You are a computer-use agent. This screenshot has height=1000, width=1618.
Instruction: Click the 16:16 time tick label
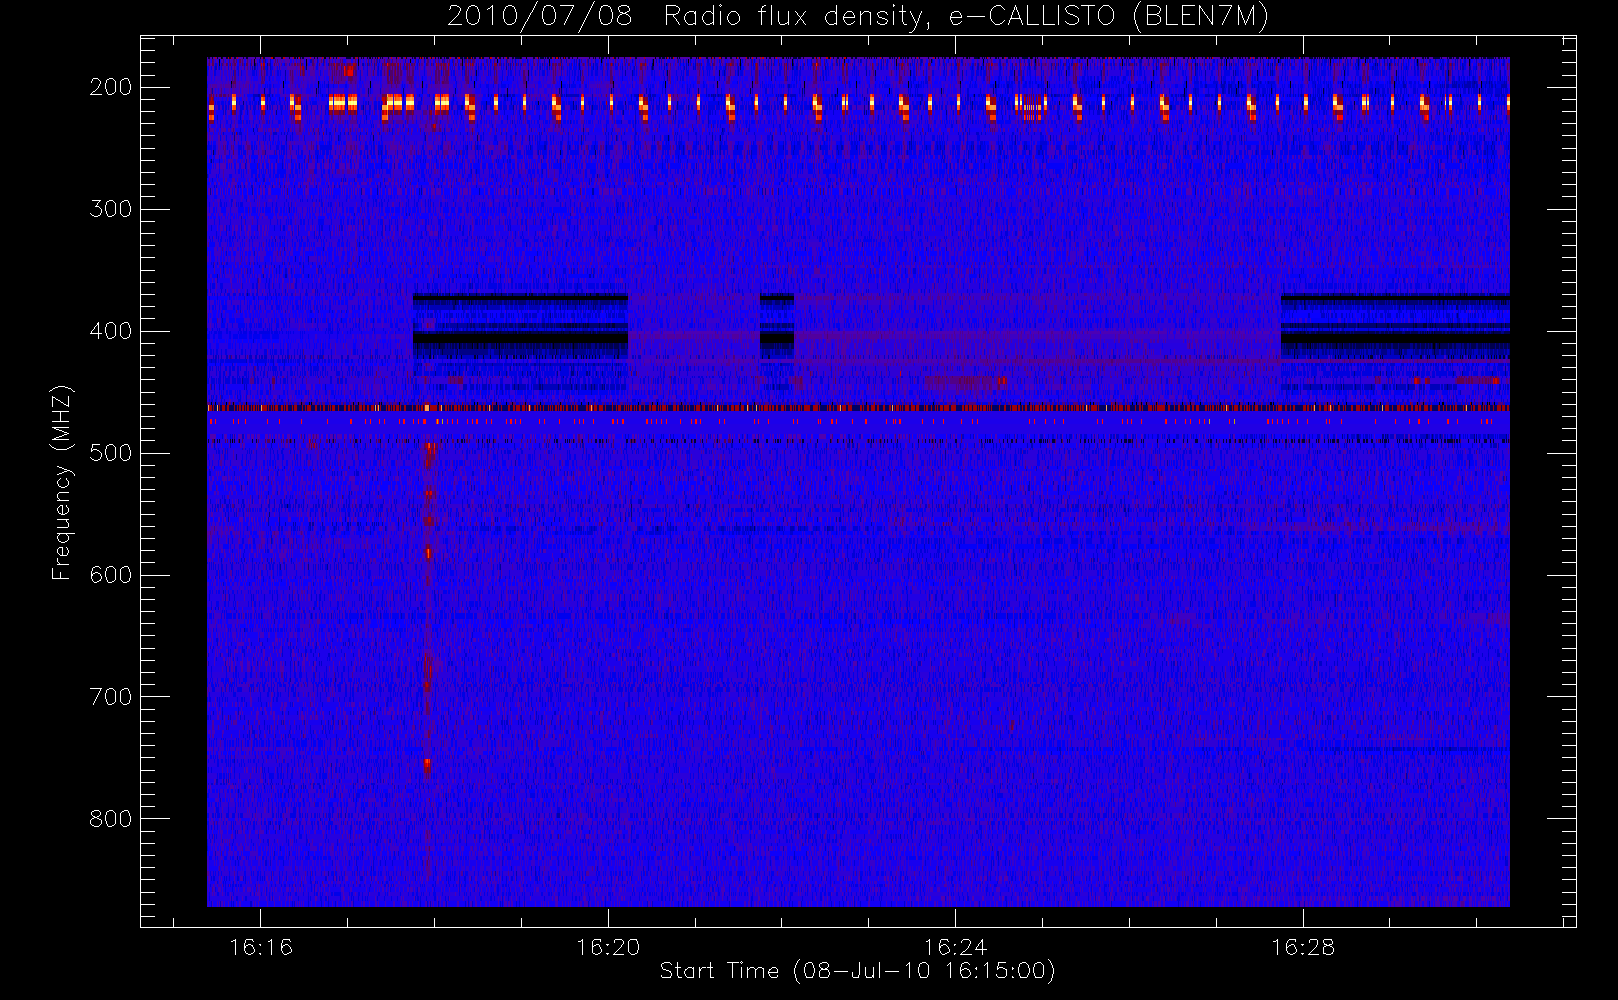click(261, 947)
